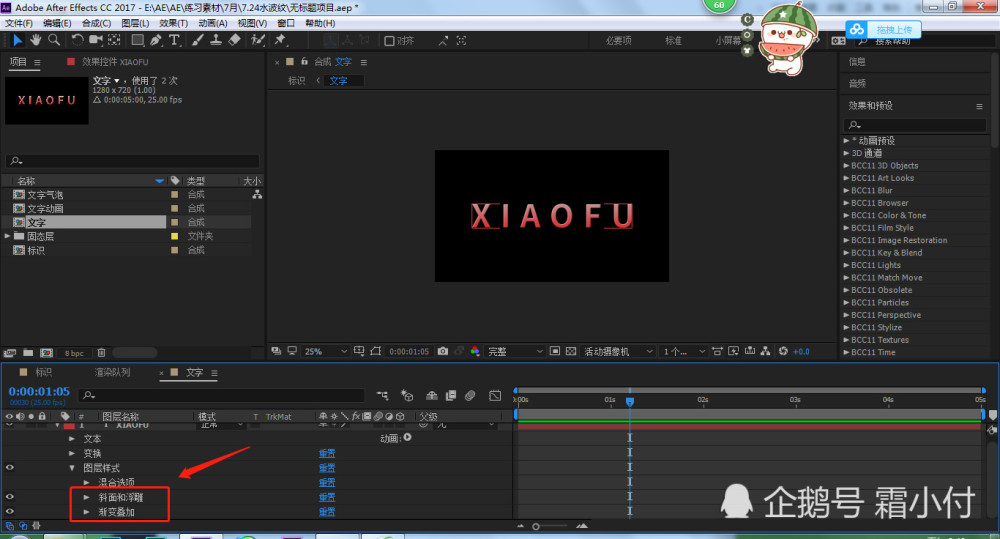Image resolution: width=1000 pixels, height=539 pixels.
Task: Open the 编辑(E) menu
Action: click(57, 23)
